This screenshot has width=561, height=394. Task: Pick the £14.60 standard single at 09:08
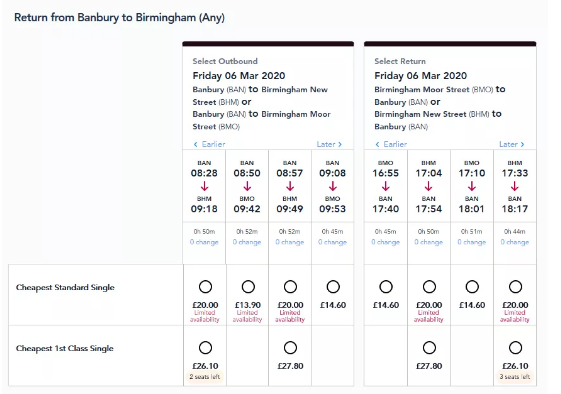point(333,287)
